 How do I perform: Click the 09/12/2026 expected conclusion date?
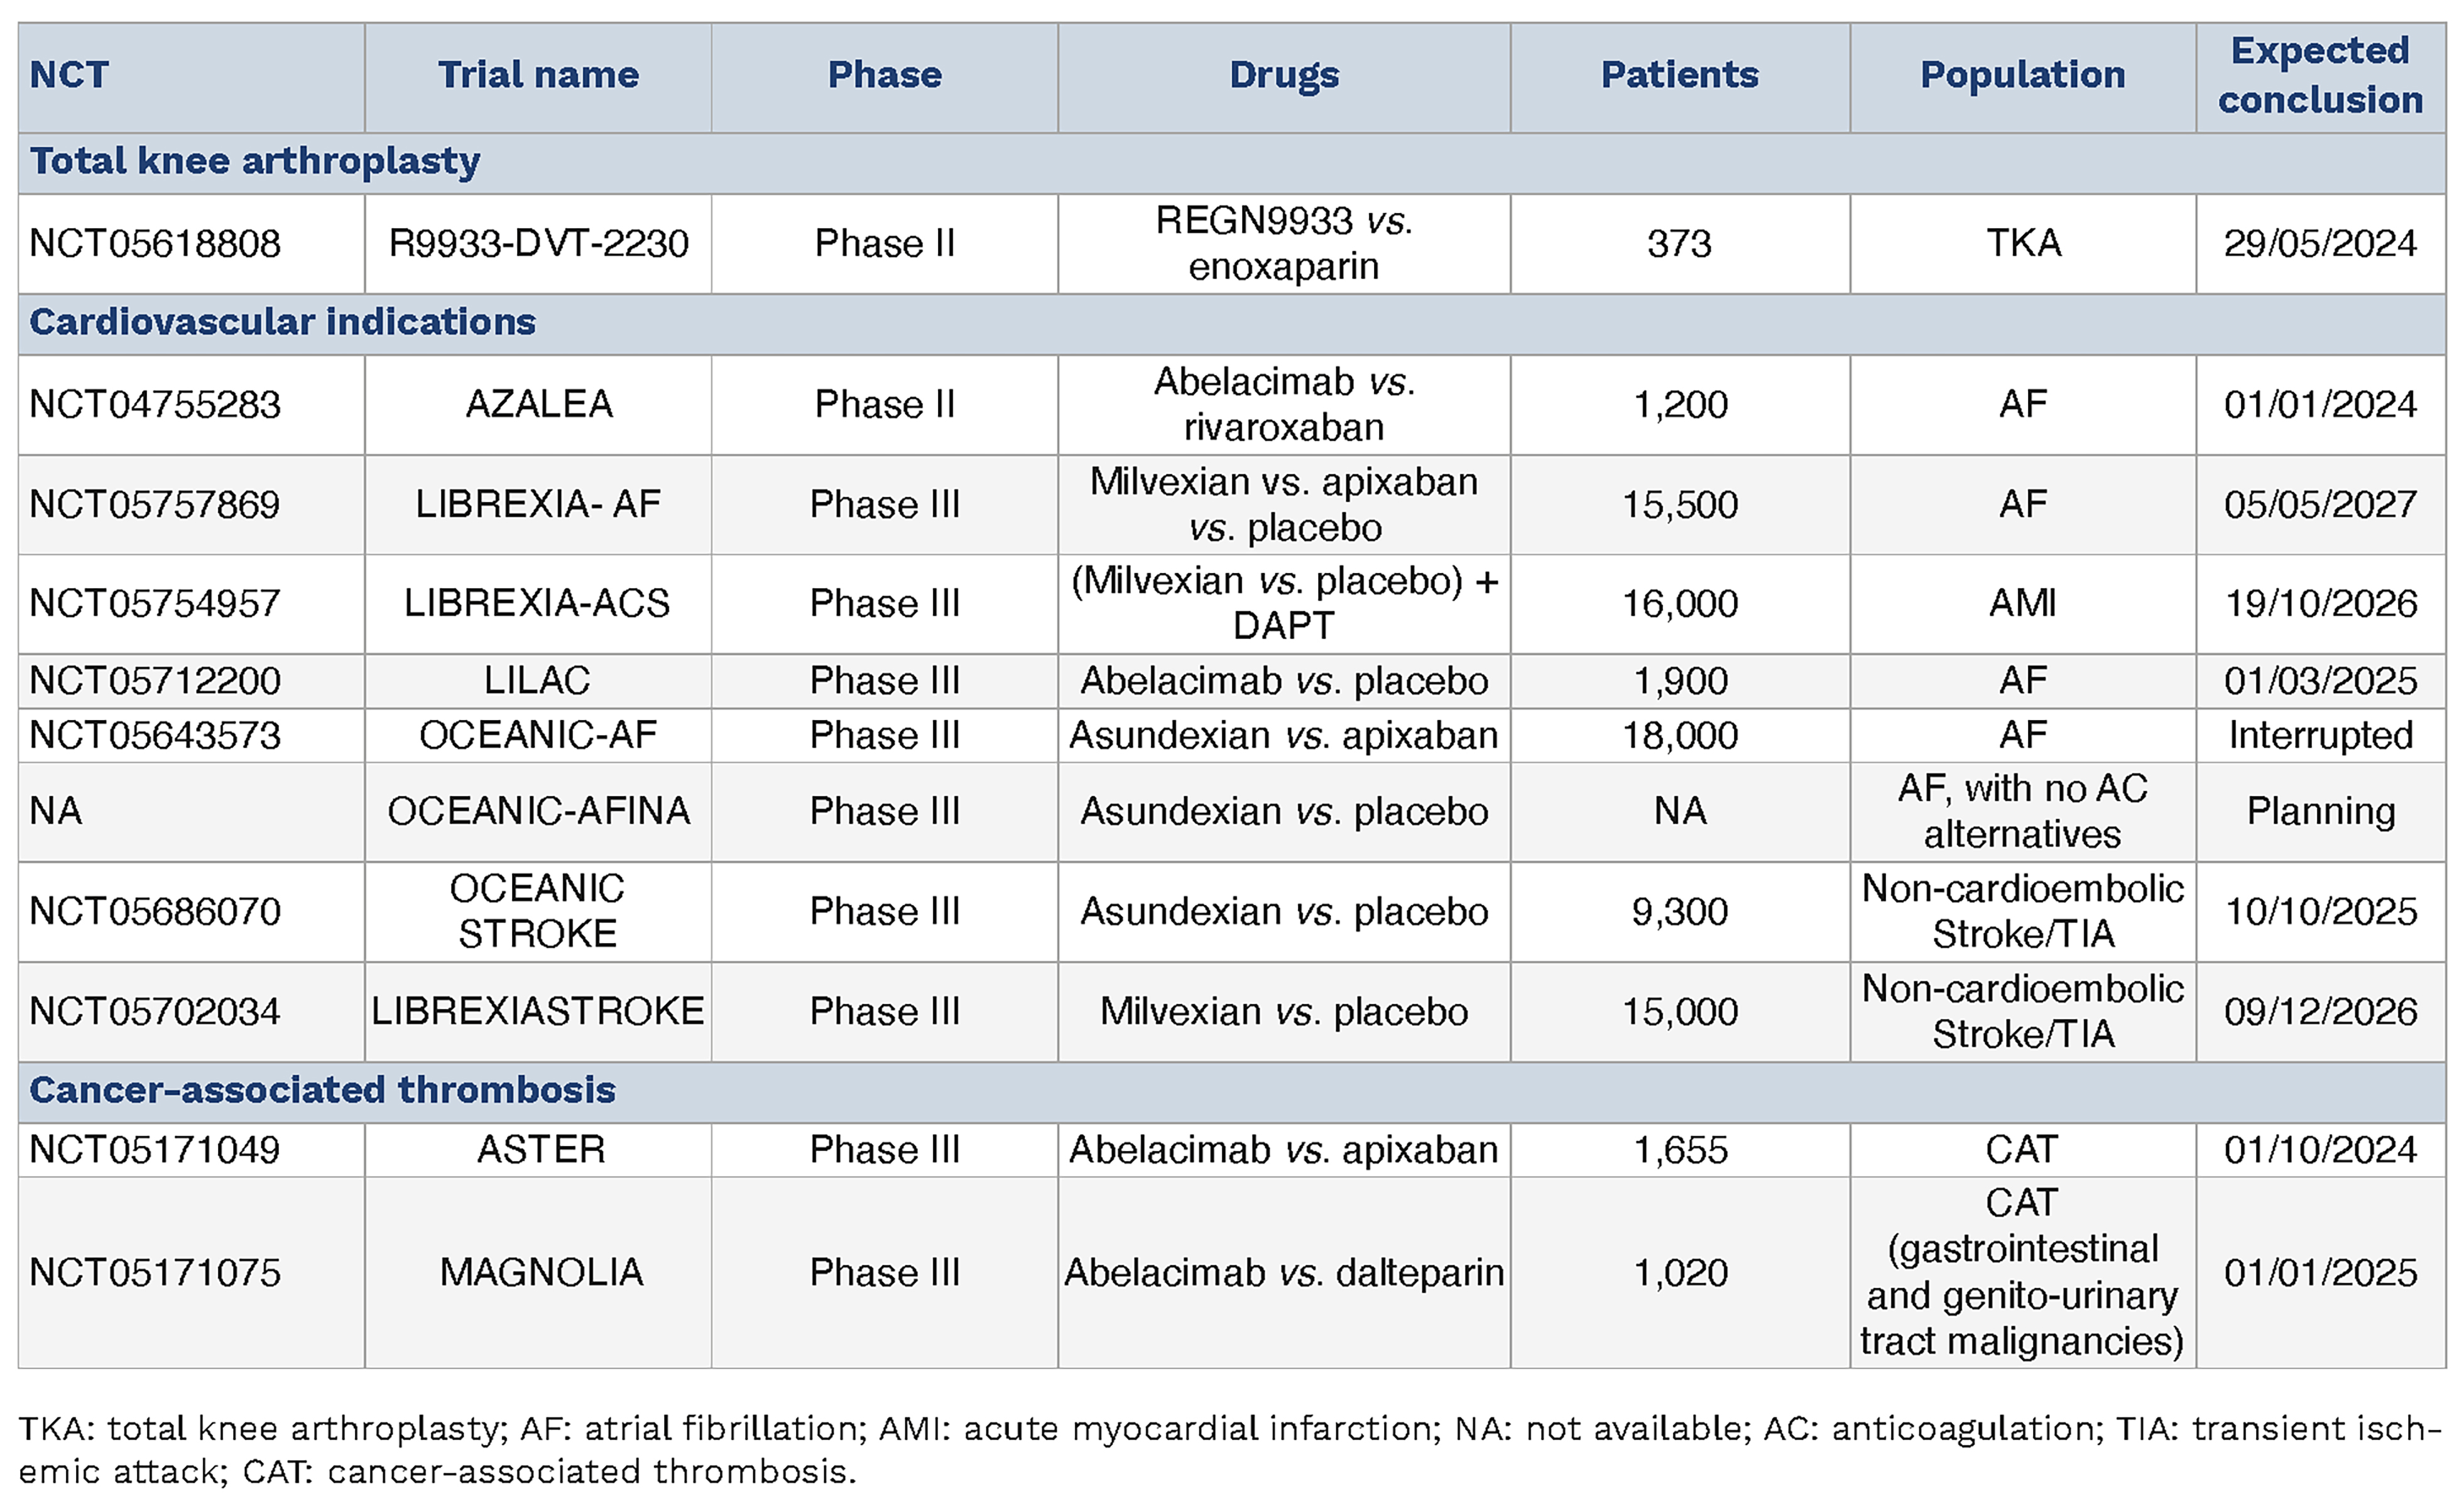pyautogui.click(x=2320, y=1012)
